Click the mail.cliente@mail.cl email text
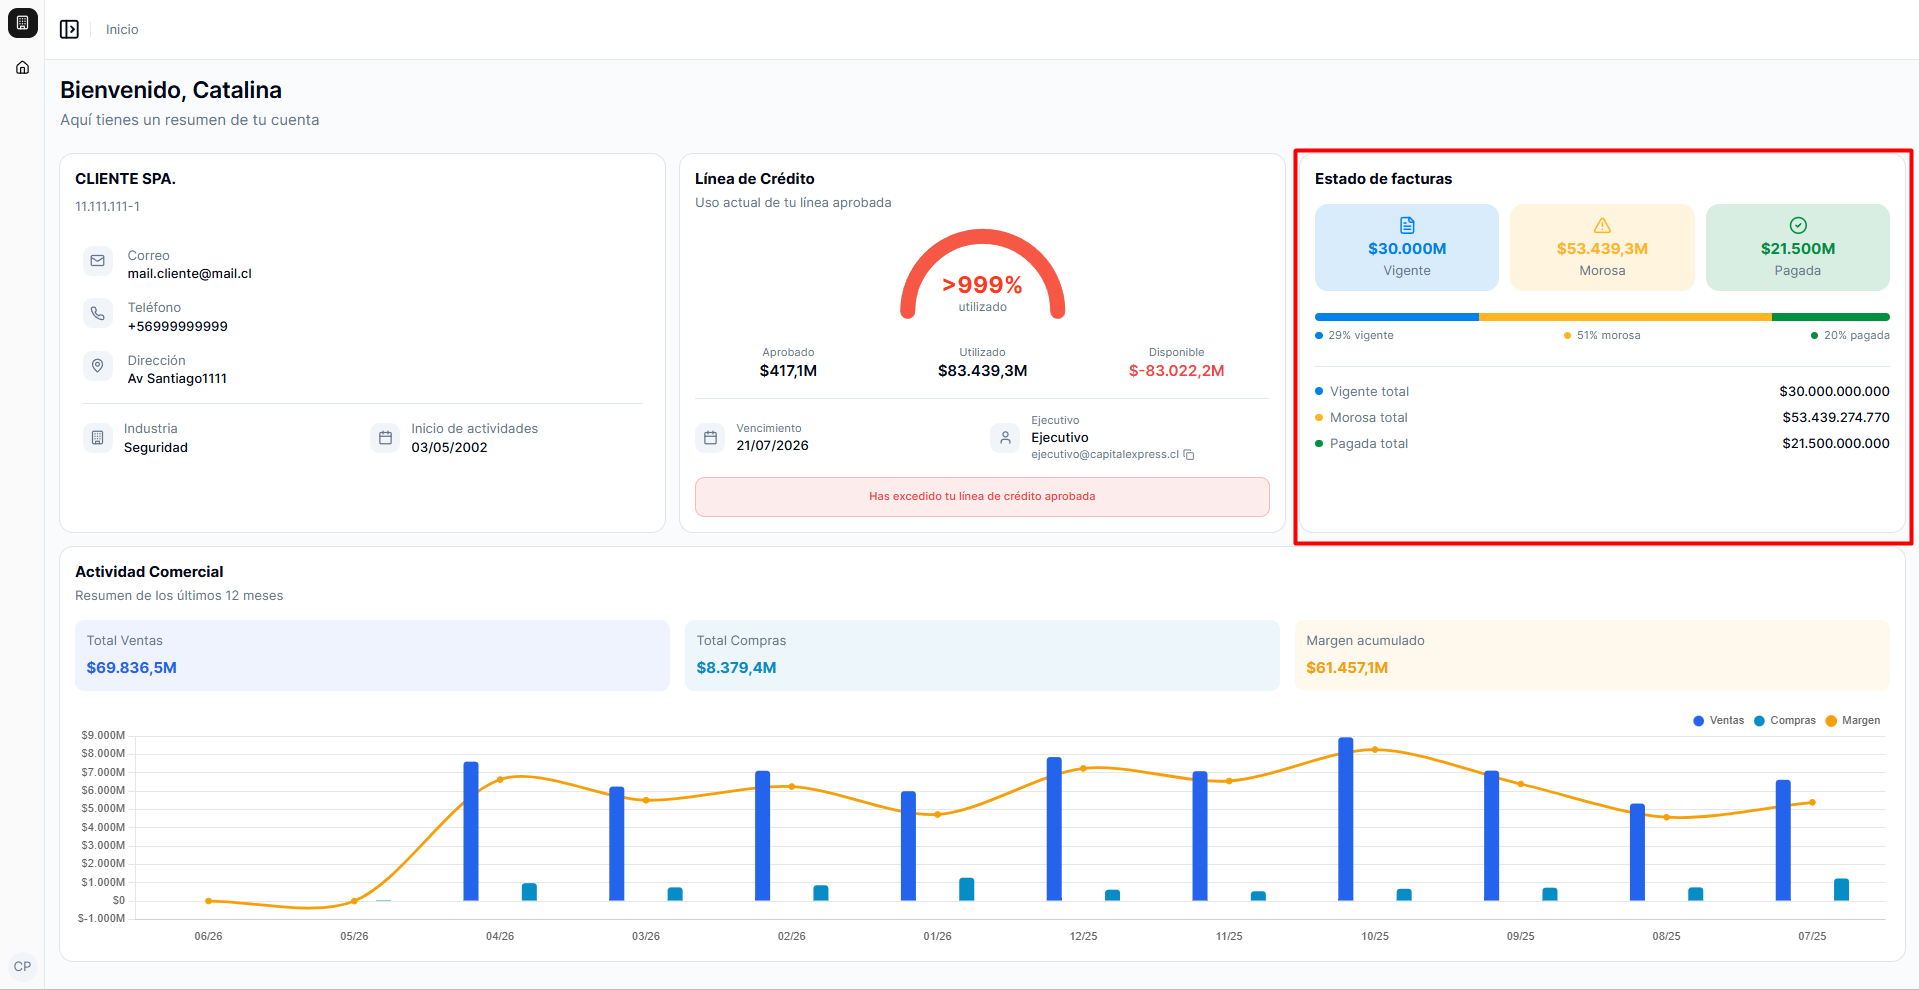 tap(190, 274)
